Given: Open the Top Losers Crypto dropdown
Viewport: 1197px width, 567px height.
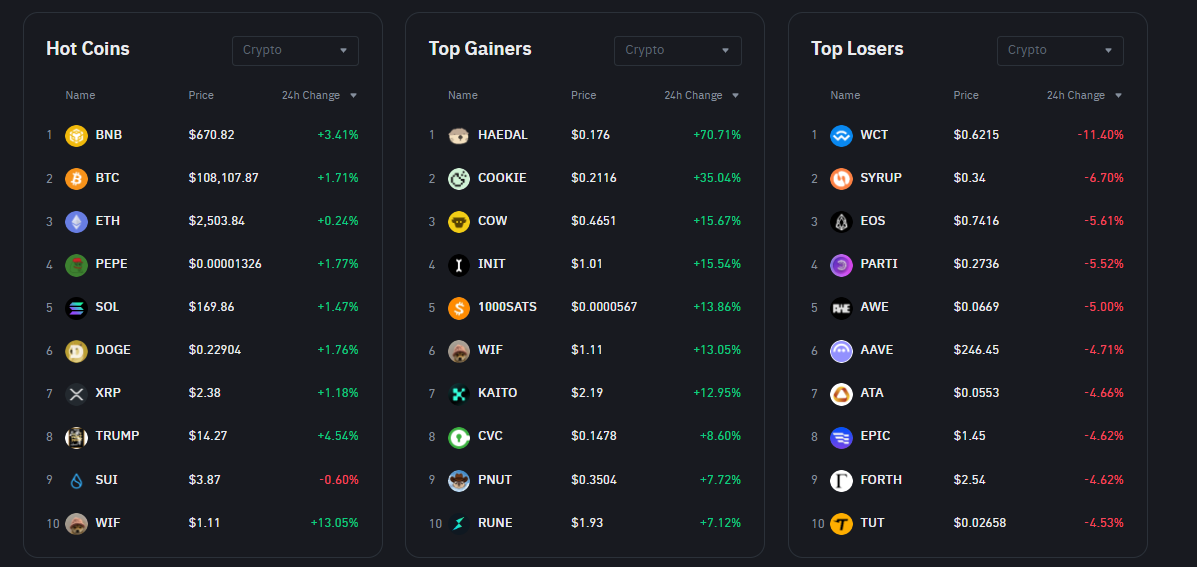Looking at the screenshot, I should pos(1060,51).
